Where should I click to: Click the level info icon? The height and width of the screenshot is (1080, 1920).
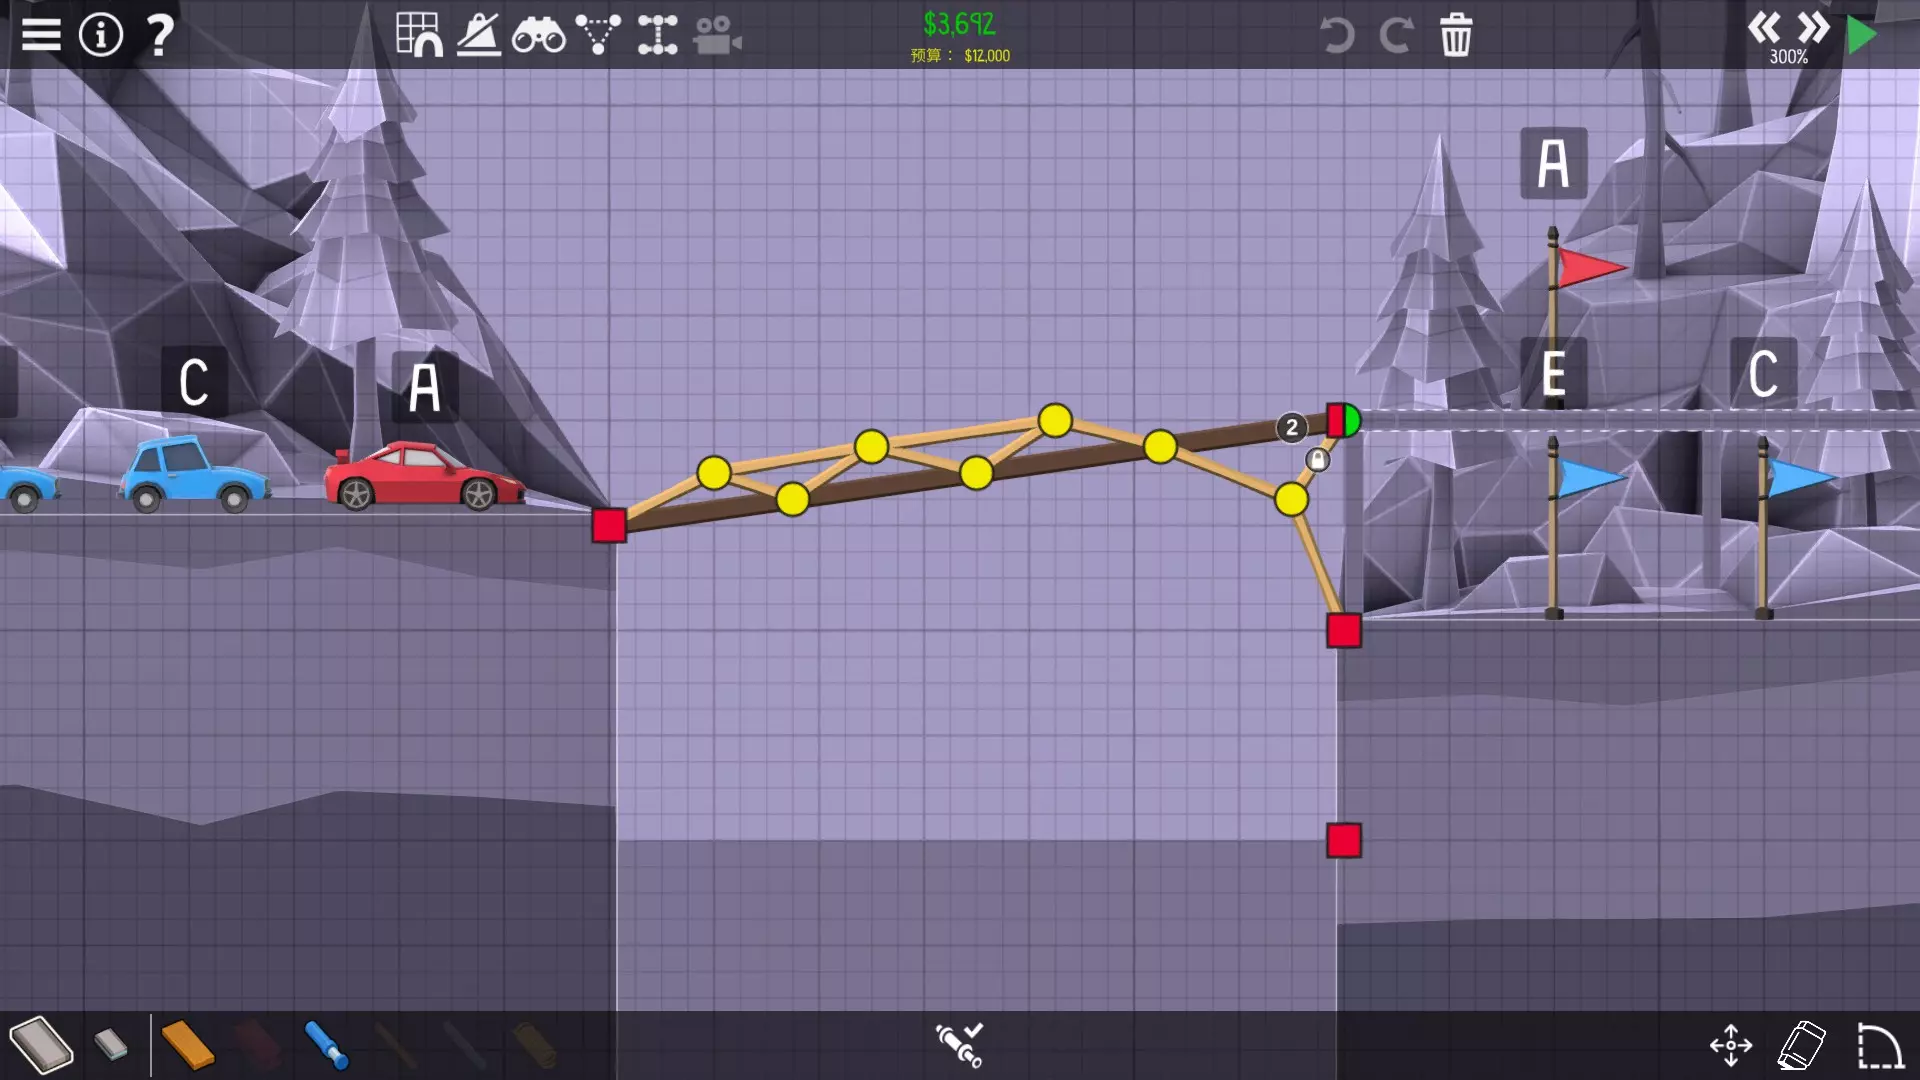(100, 35)
